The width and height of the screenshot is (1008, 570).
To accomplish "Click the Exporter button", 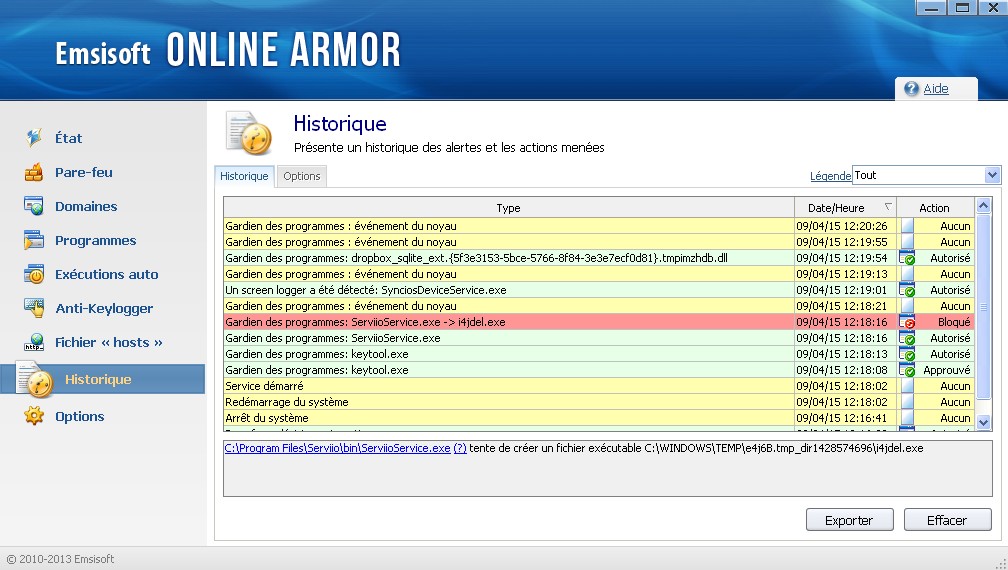I will click(849, 520).
